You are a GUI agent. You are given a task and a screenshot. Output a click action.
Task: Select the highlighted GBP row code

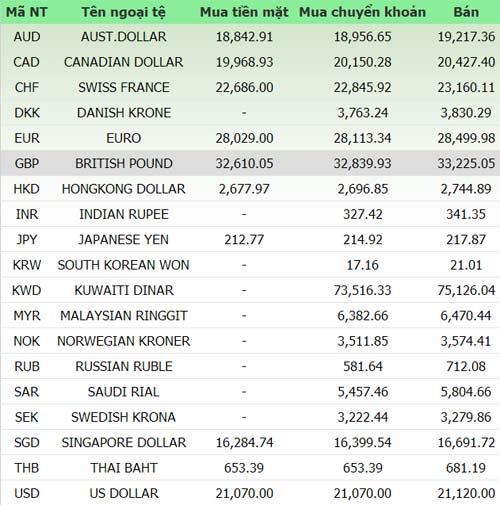27,163
